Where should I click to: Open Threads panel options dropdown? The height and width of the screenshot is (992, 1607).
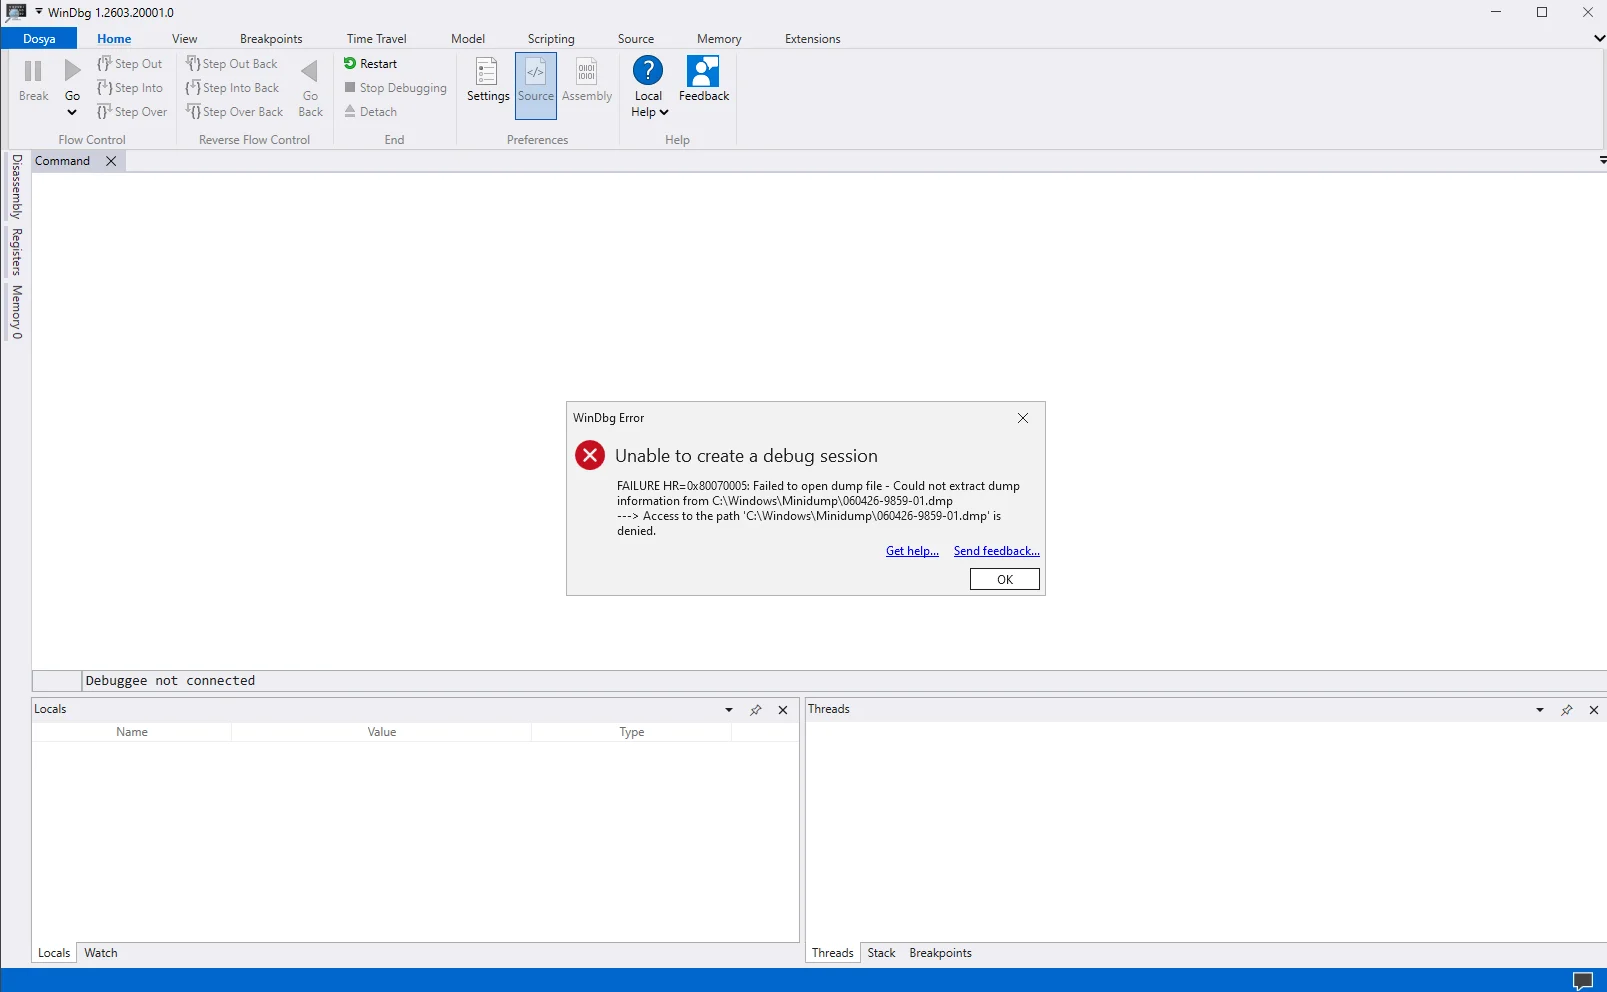coord(1540,710)
